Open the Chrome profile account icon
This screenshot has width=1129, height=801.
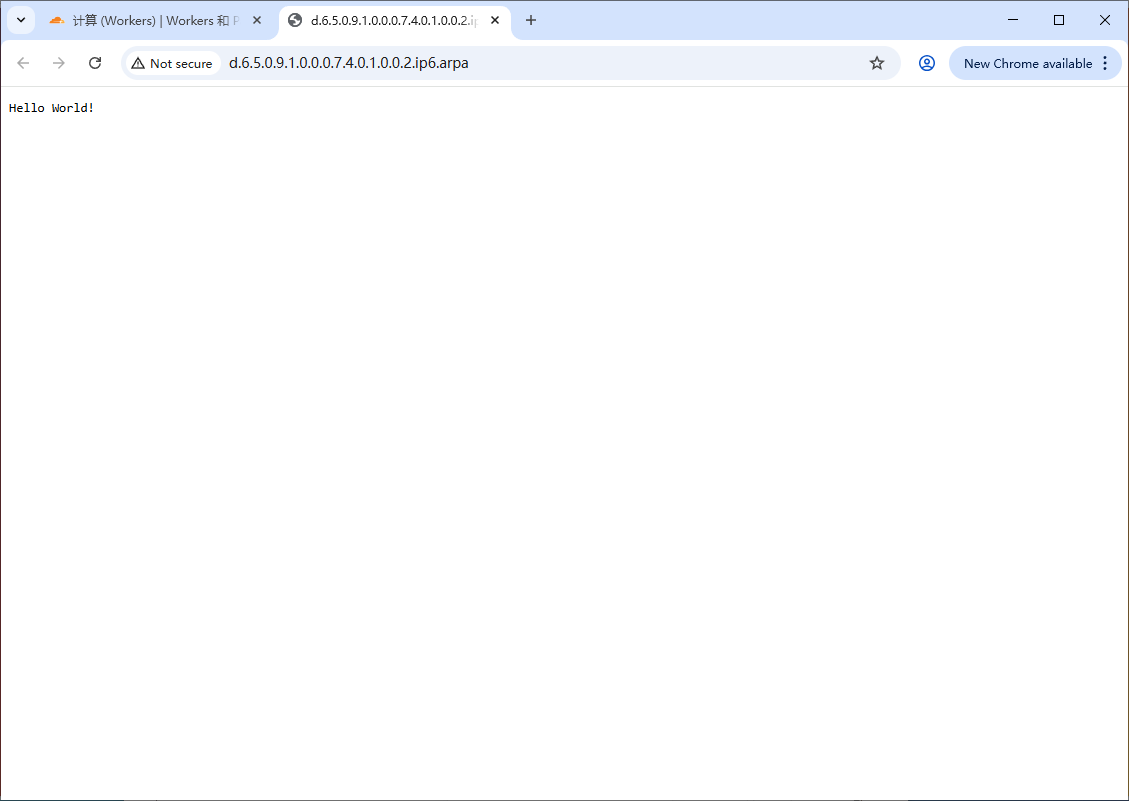pos(927,63)
